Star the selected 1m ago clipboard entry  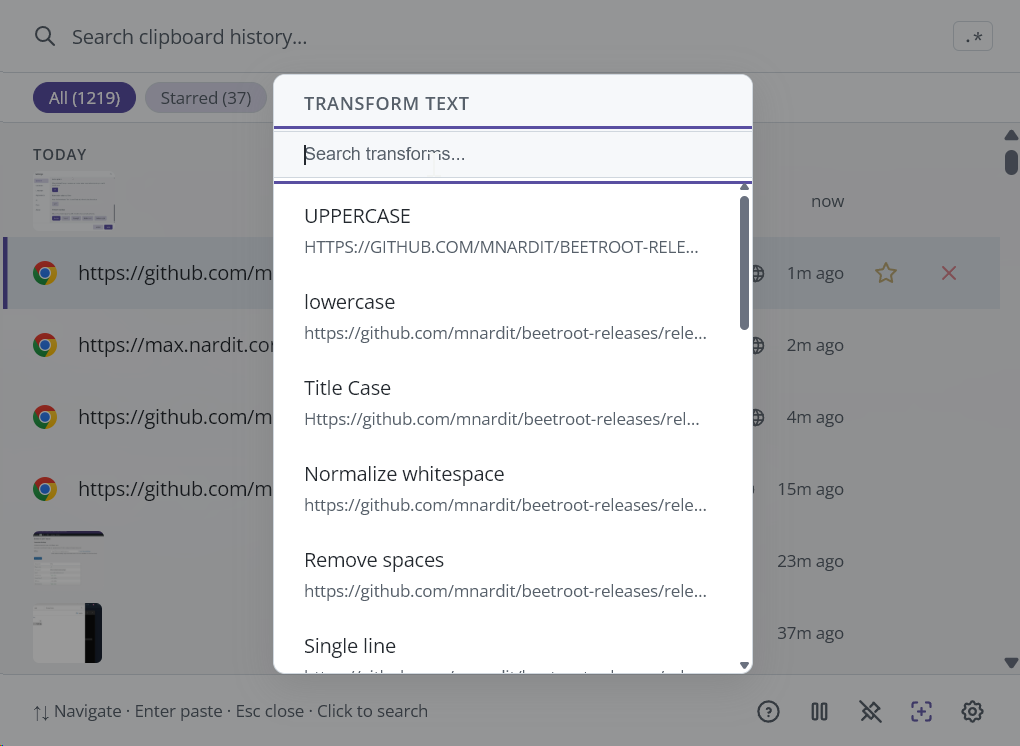[886, 273]
